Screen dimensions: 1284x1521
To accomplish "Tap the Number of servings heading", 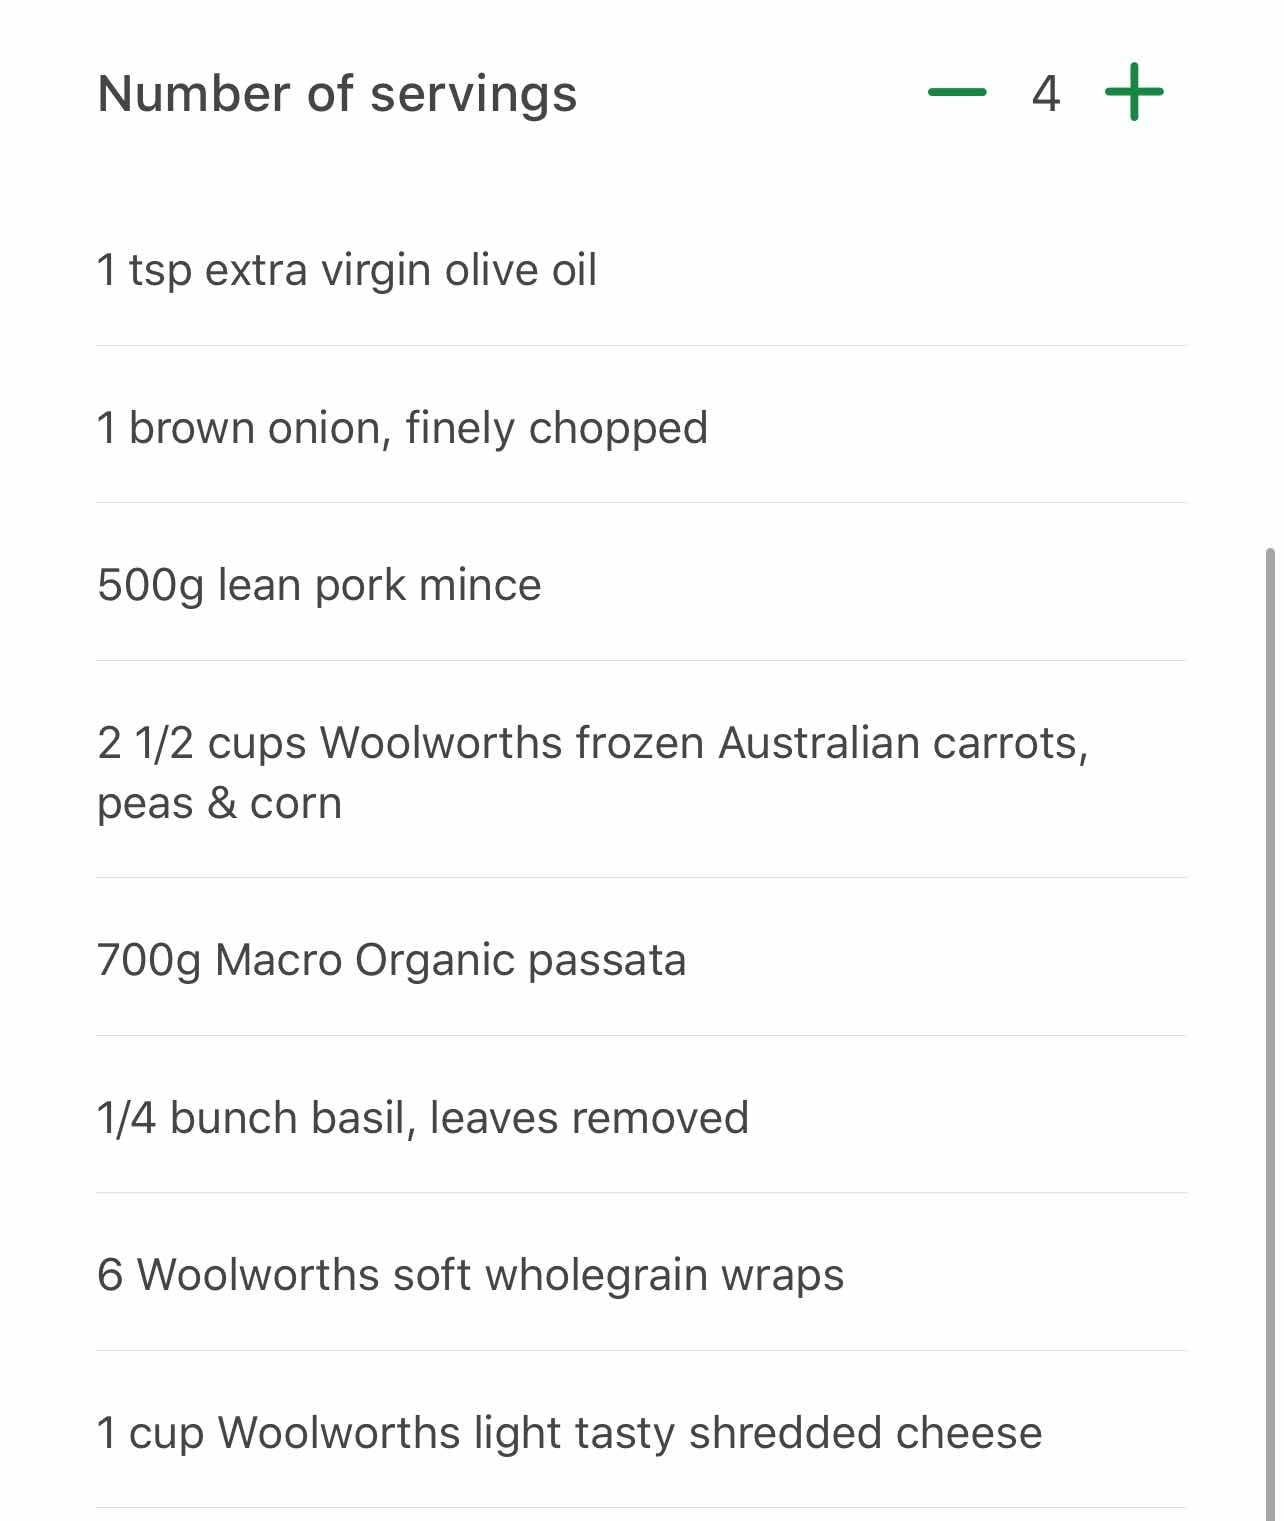I will point(337,95).
